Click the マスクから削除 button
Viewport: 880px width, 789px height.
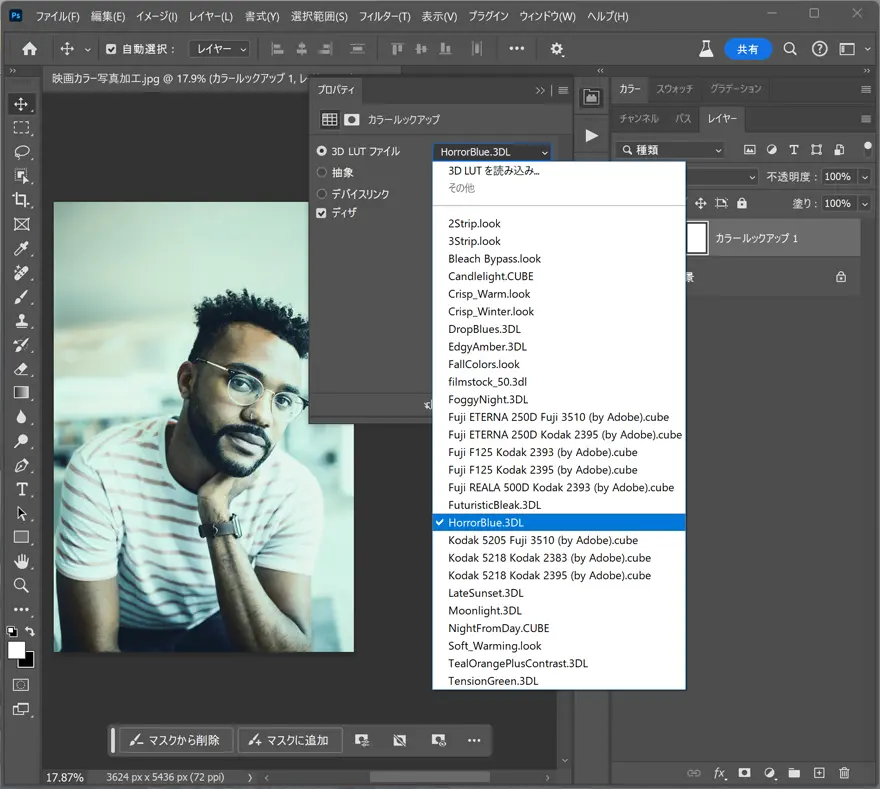pyautogui.click(x=177, y=740)
